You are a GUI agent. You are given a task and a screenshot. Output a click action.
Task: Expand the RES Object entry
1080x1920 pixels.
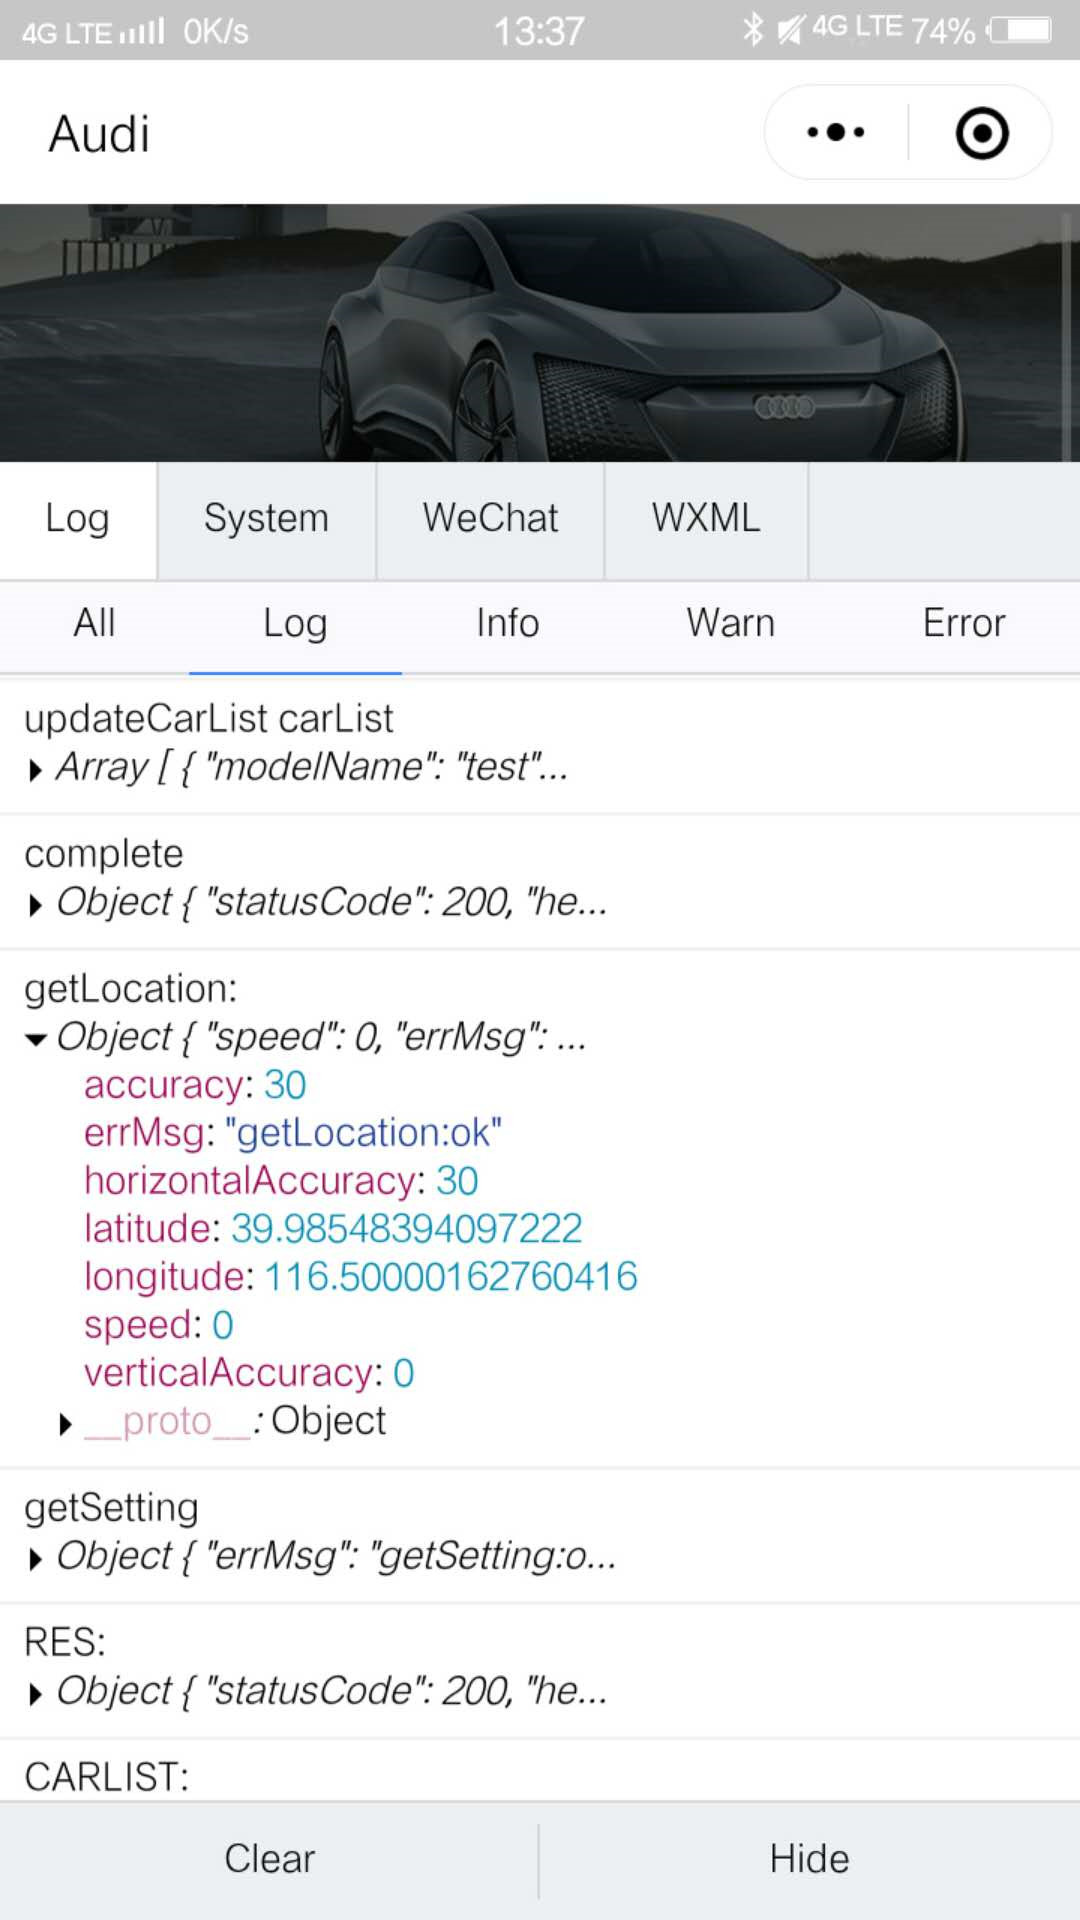click(x=36, y=1694)
